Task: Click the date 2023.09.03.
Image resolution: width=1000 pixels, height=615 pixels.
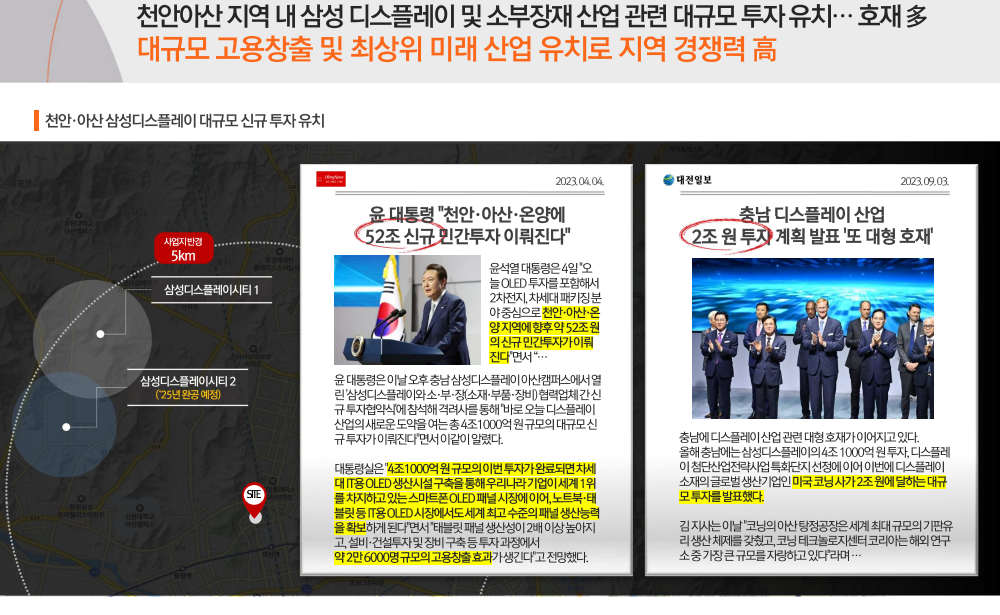Action: (x=924, y=181)
